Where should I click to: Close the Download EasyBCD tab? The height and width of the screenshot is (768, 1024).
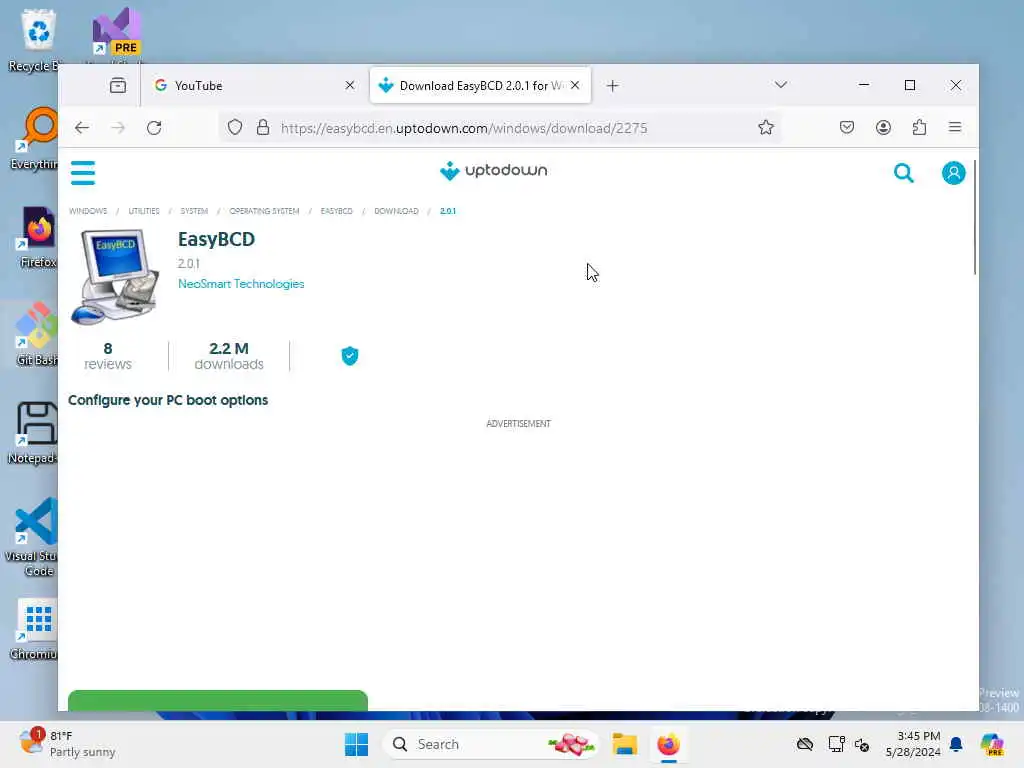pos(575,86)
